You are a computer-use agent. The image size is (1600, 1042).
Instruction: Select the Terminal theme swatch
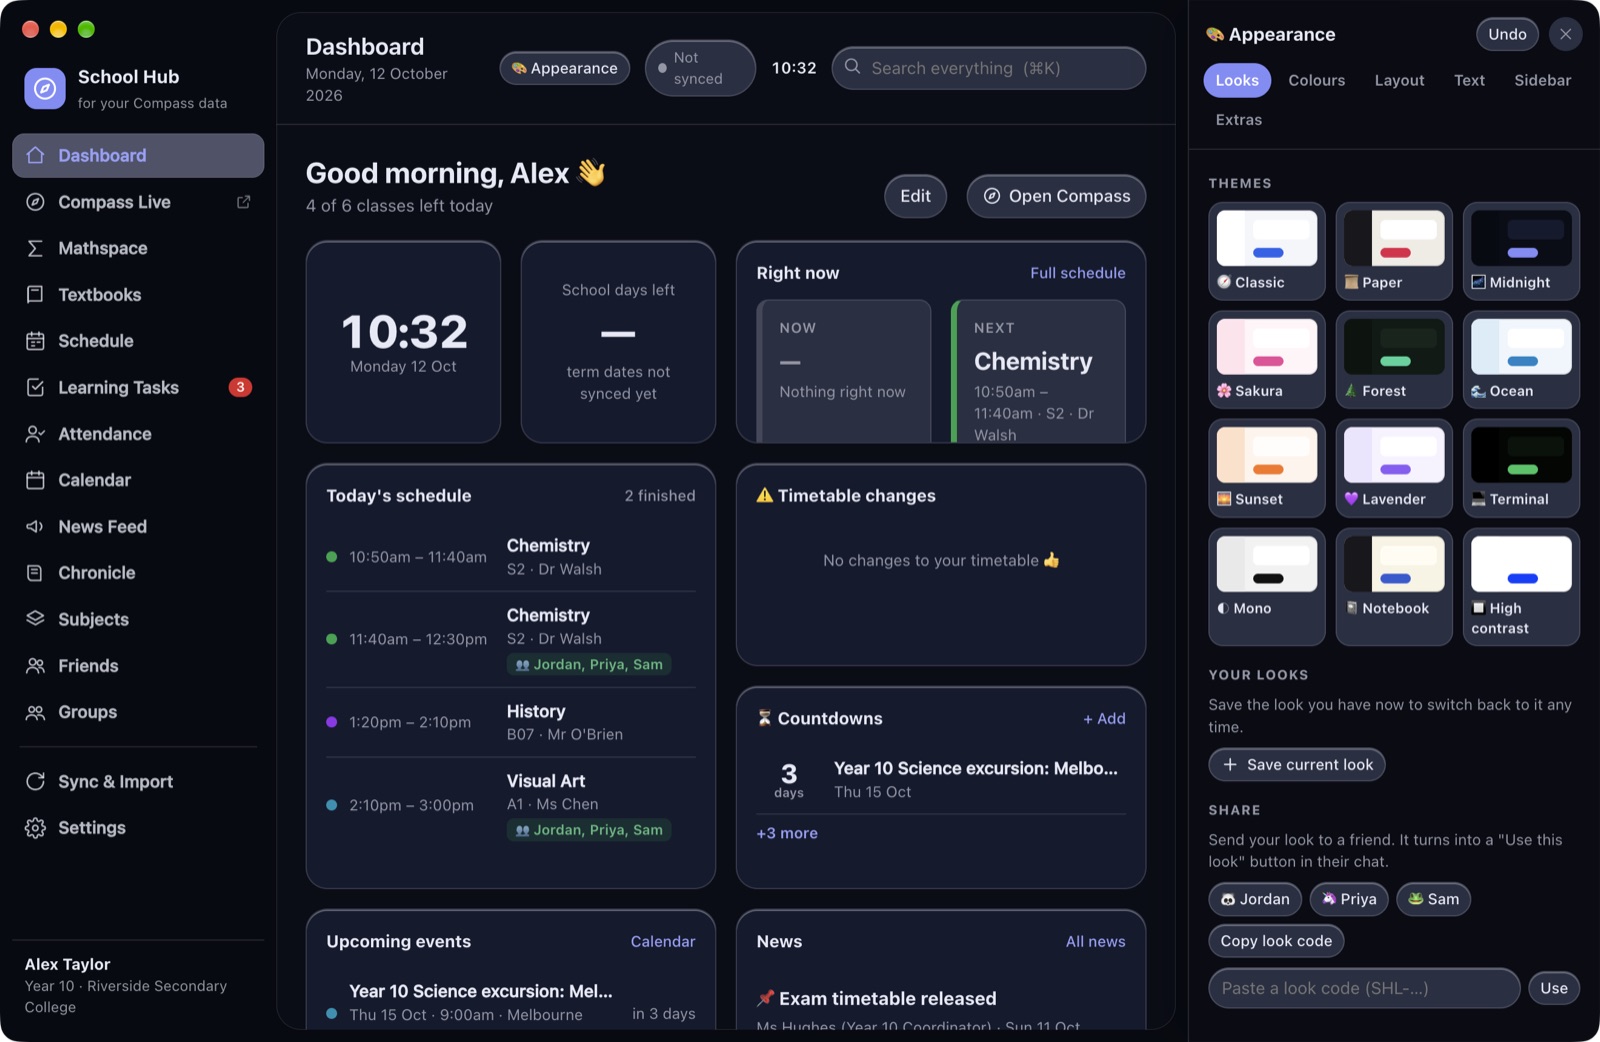coord(1521,468)
